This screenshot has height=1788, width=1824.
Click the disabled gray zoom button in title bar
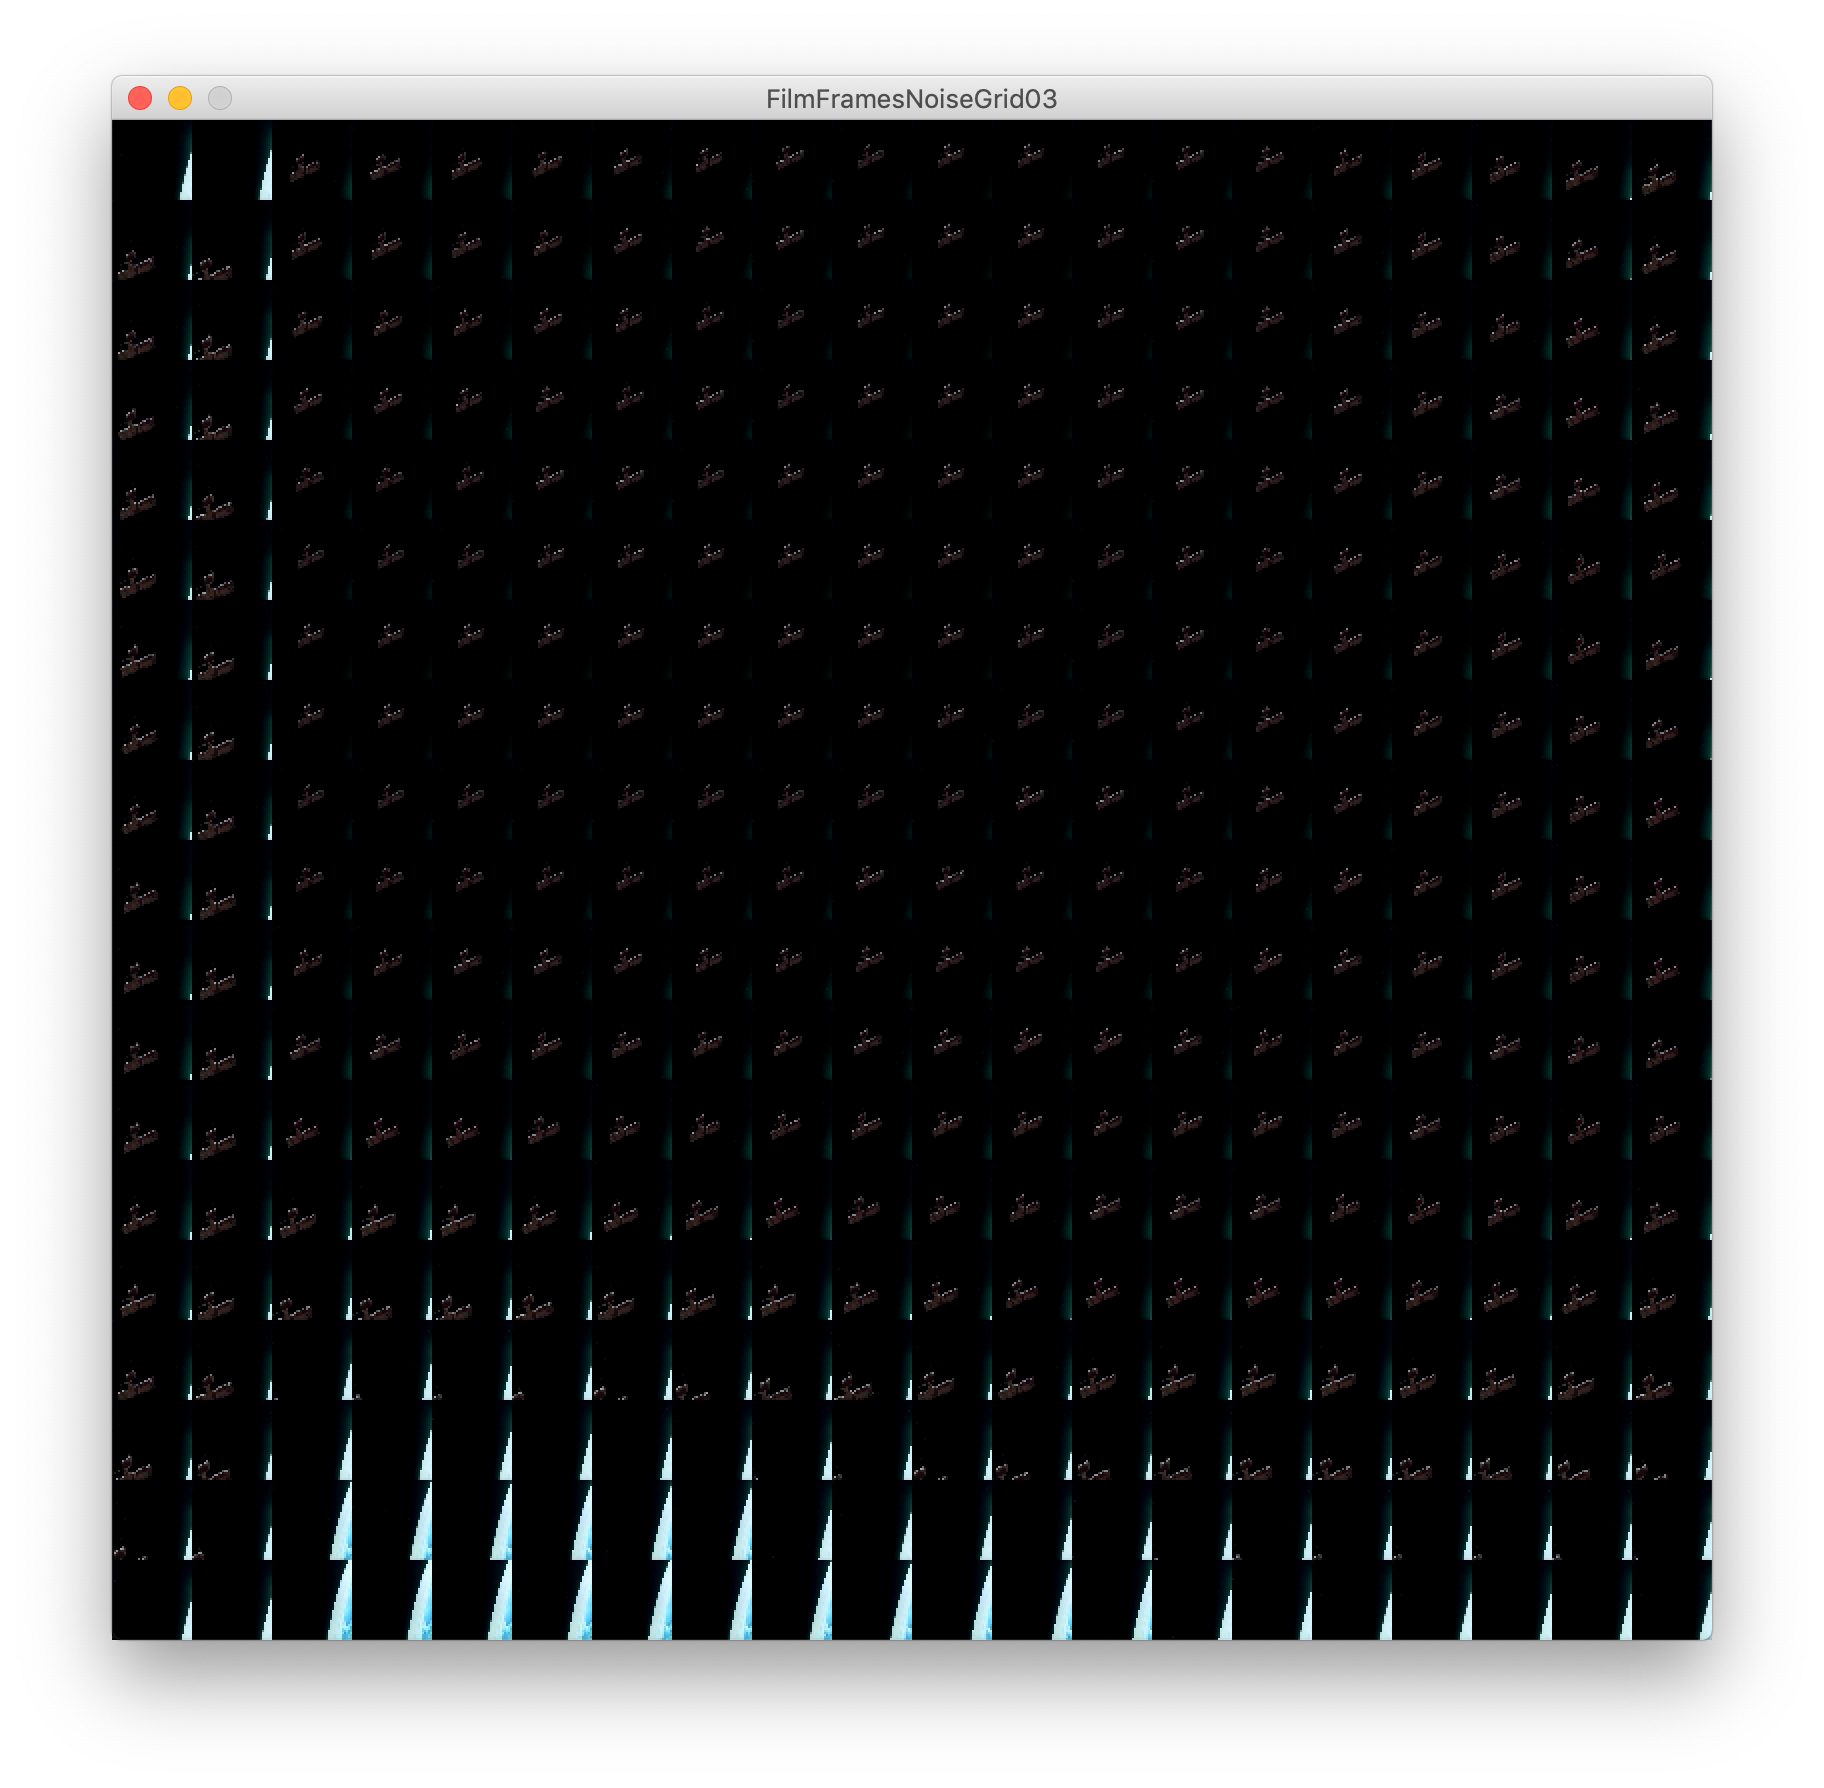220,98
